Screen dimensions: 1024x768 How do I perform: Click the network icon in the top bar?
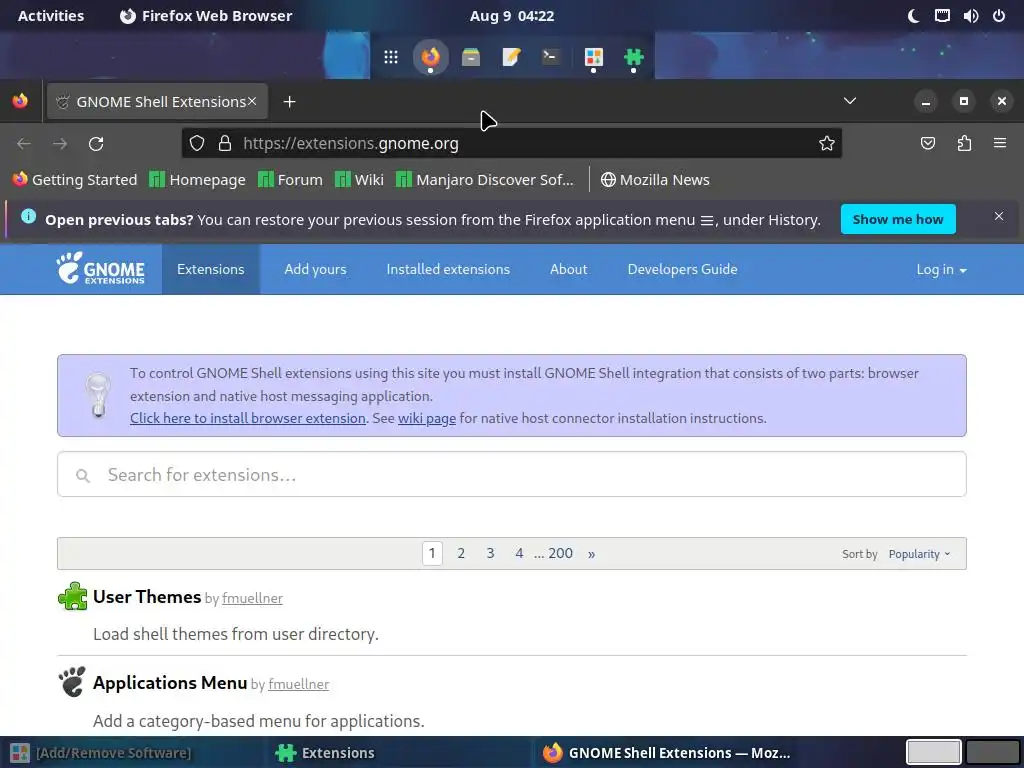point(942,16)
